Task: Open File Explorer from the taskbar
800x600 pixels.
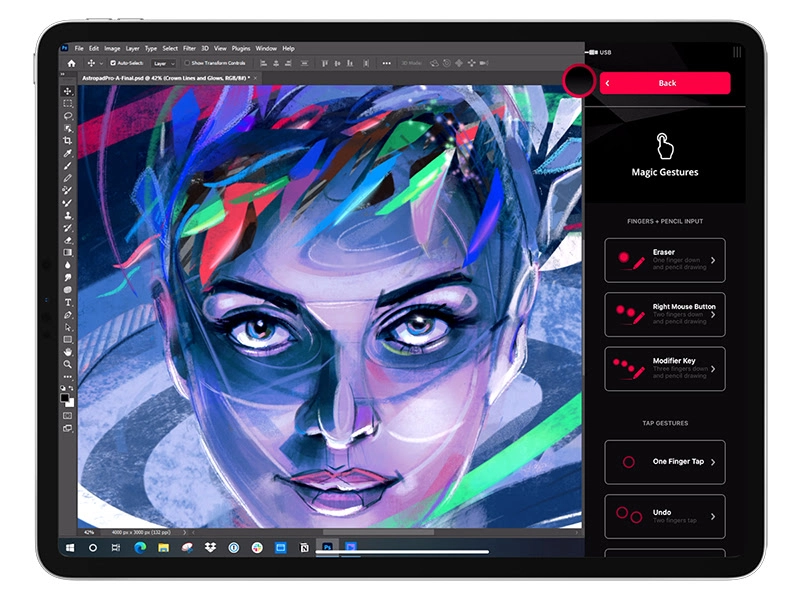Action: coord(163,547)
